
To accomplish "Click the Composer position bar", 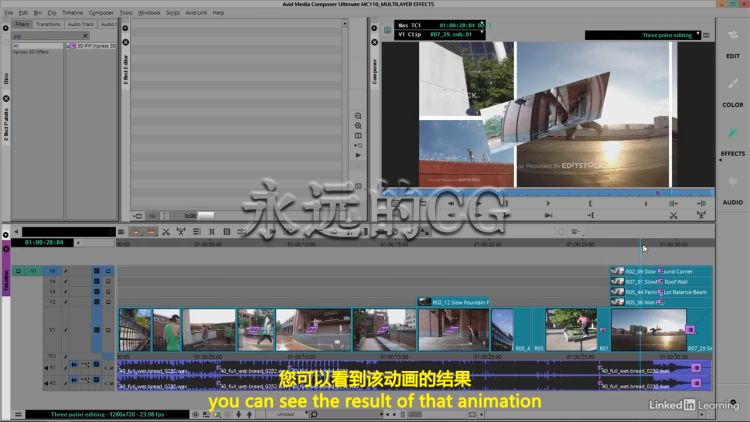I will point(548,193).
